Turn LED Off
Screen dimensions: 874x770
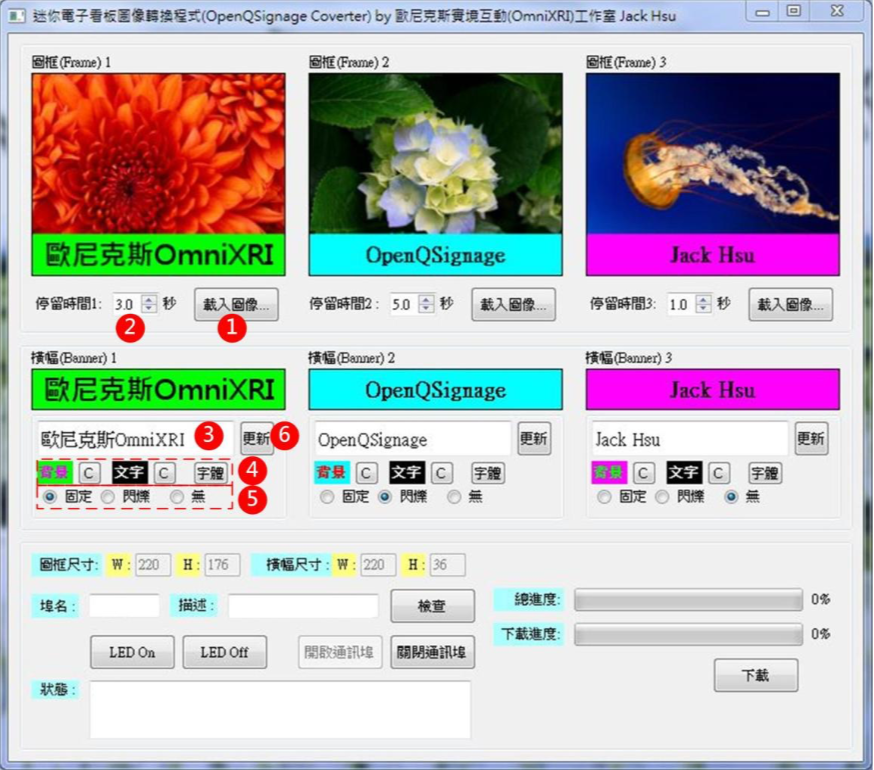pos(225,652)
